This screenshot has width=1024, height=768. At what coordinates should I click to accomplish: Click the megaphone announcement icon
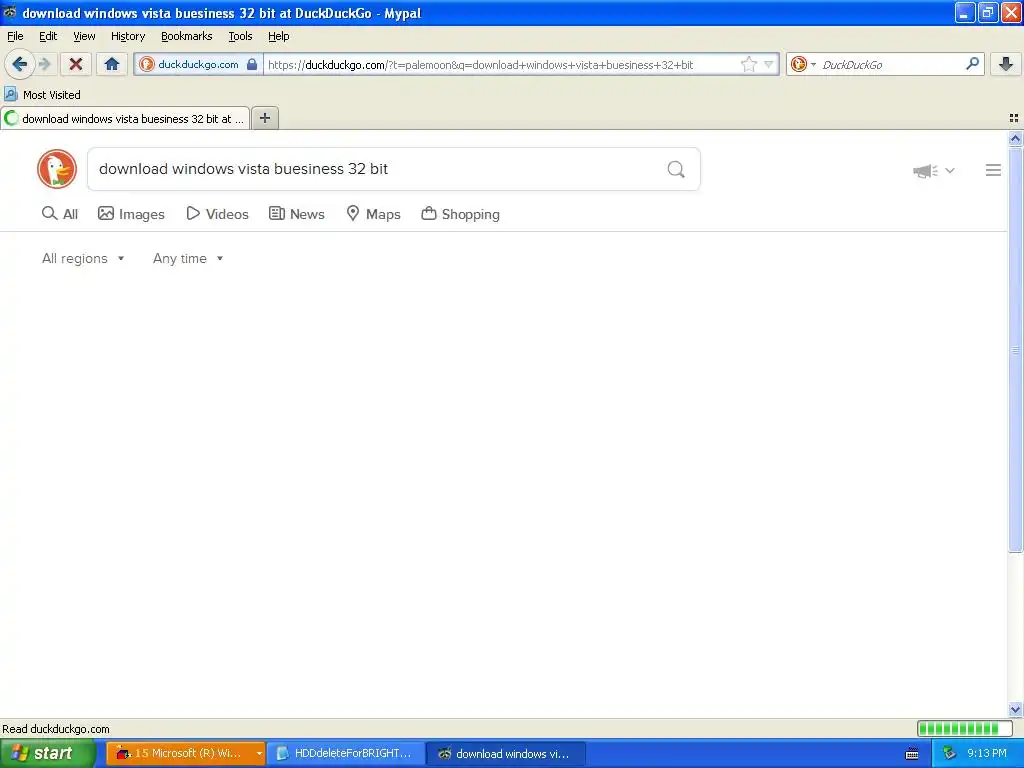[925, 170]
